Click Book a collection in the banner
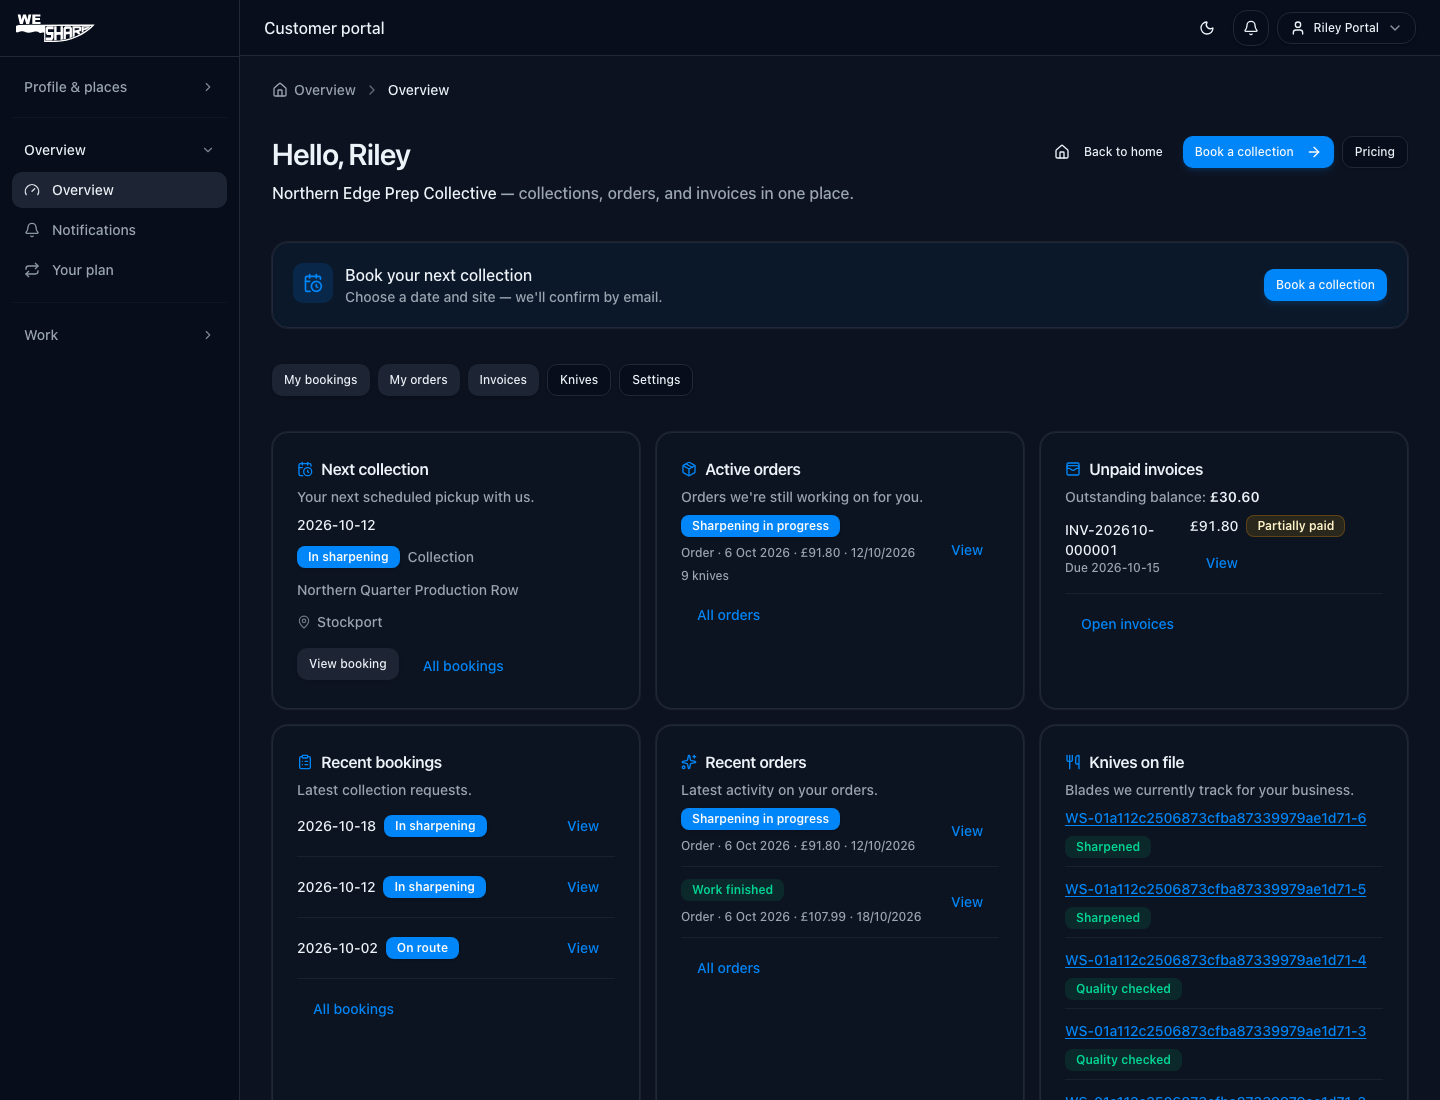 click(1325, 285)
